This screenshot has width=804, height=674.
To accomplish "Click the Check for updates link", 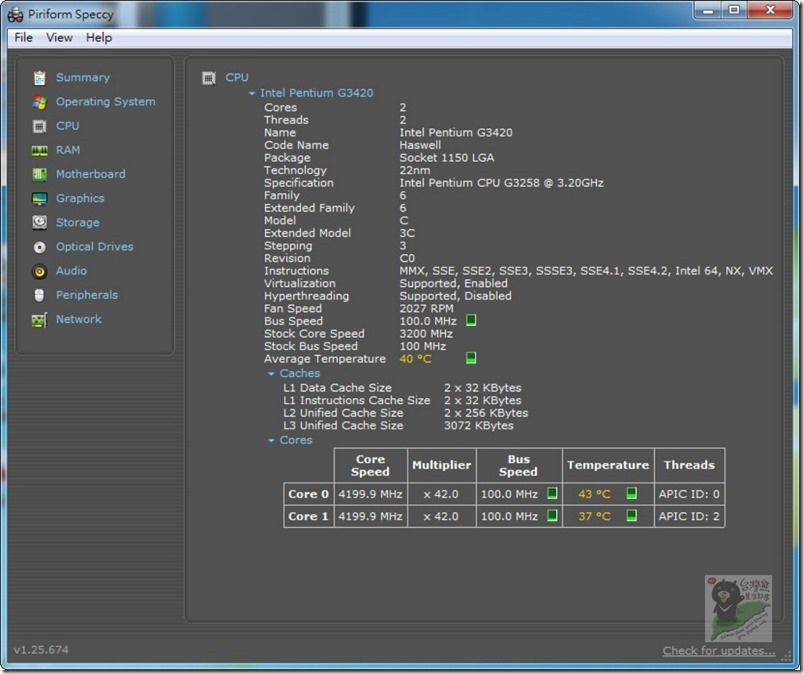I will (718, 651).
